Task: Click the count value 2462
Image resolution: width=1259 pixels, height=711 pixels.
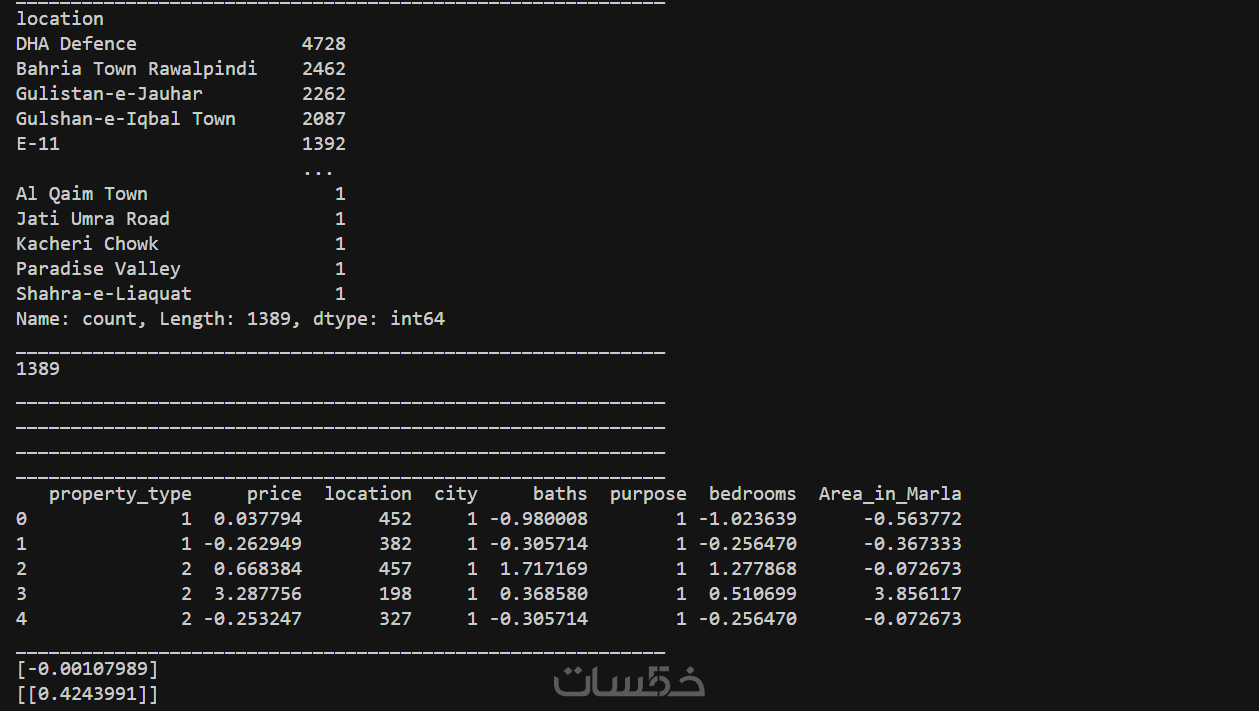Action: (x=324, y=69)
